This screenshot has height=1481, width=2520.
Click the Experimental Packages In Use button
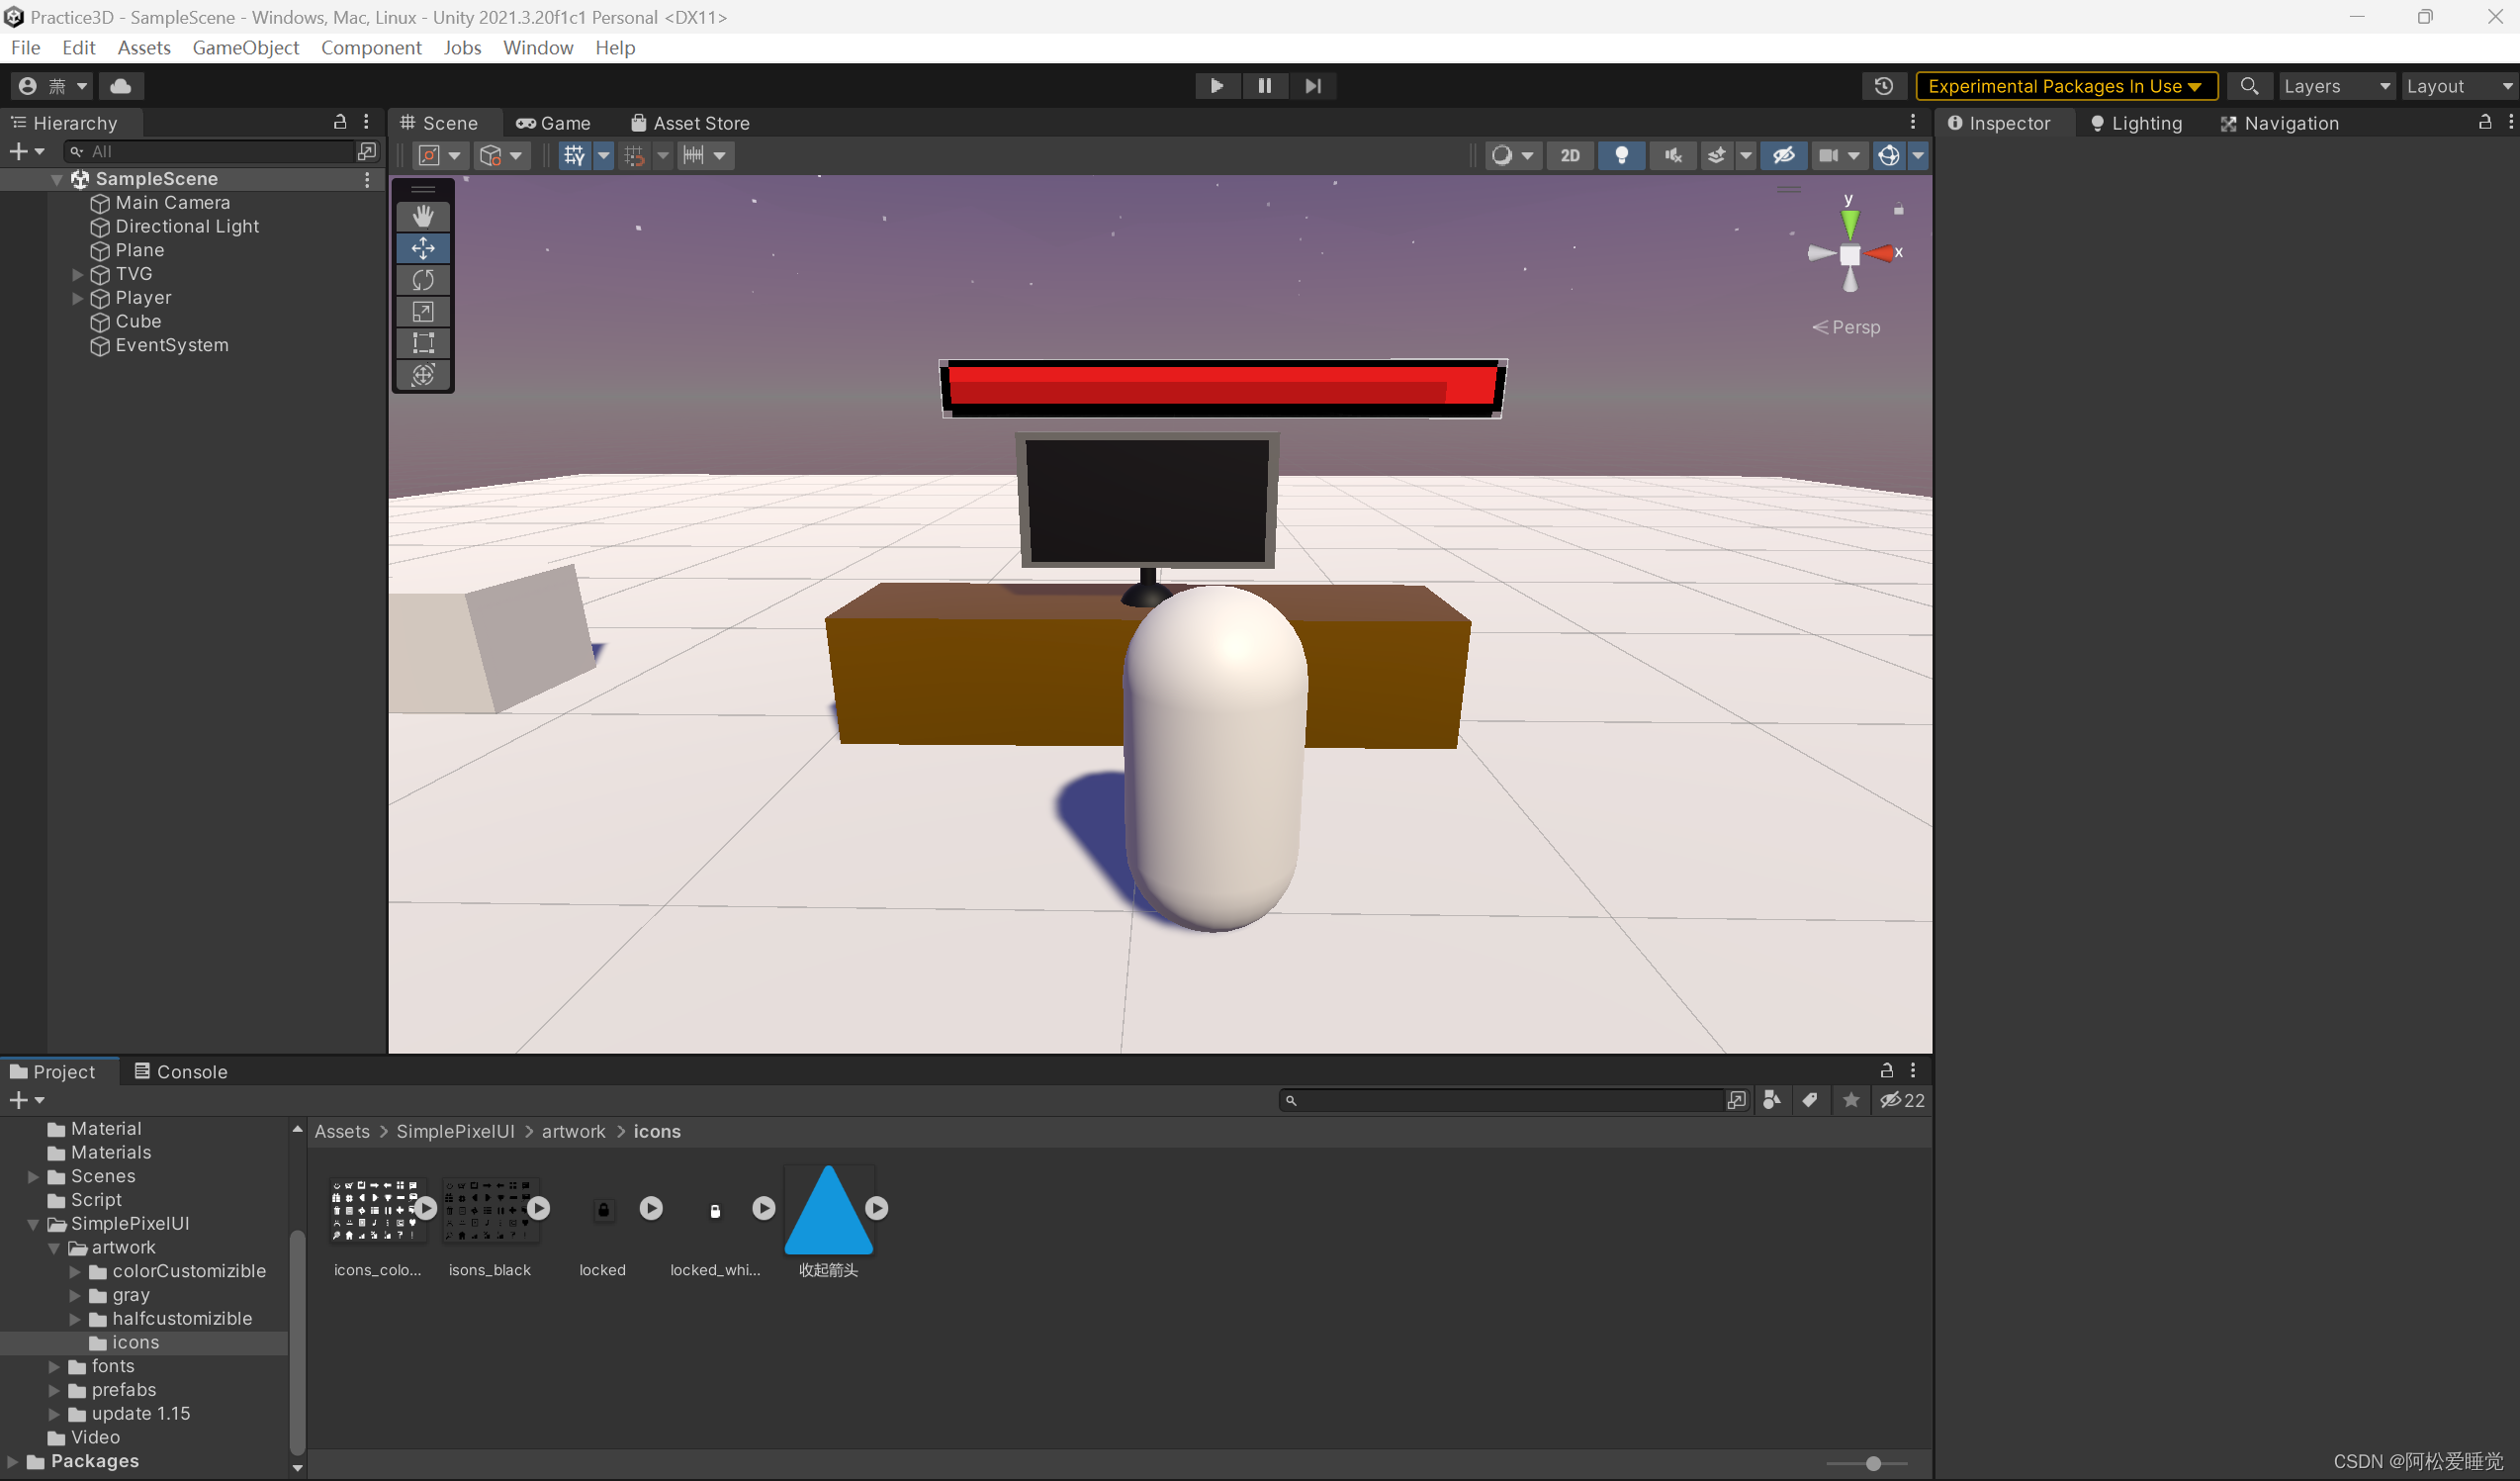click(x=2066, y=86)
